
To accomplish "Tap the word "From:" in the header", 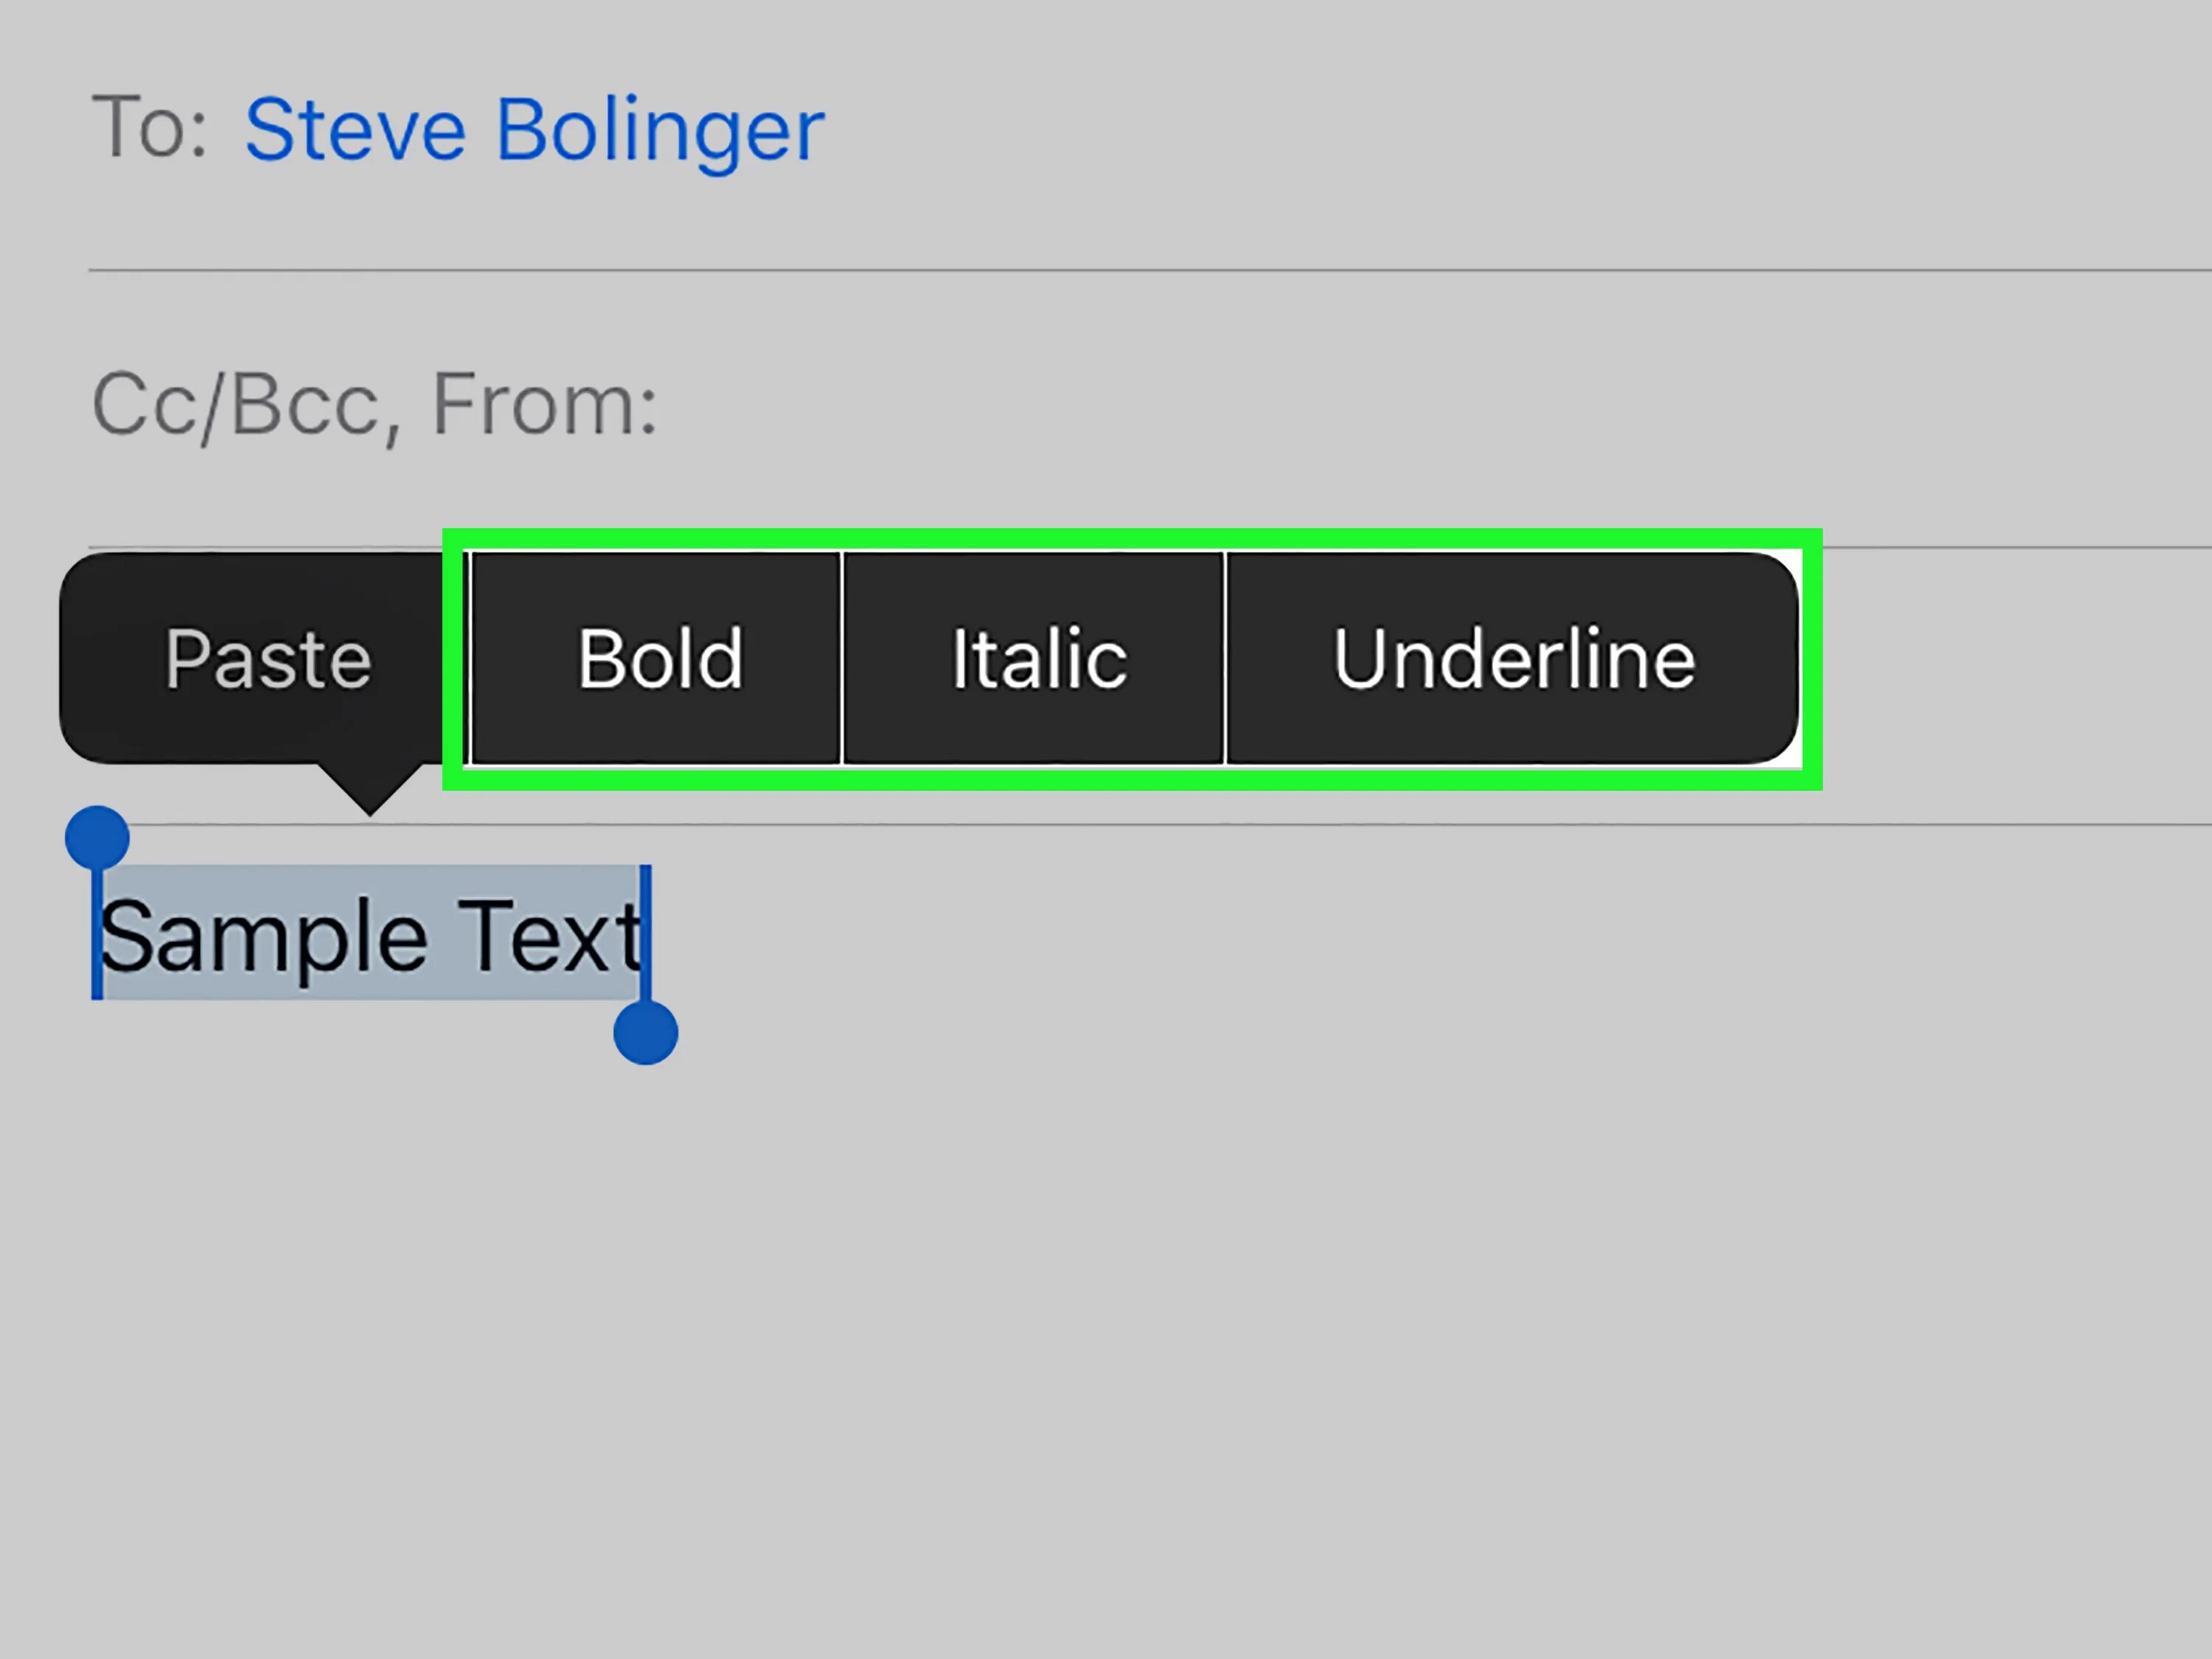I will point(544,405).
